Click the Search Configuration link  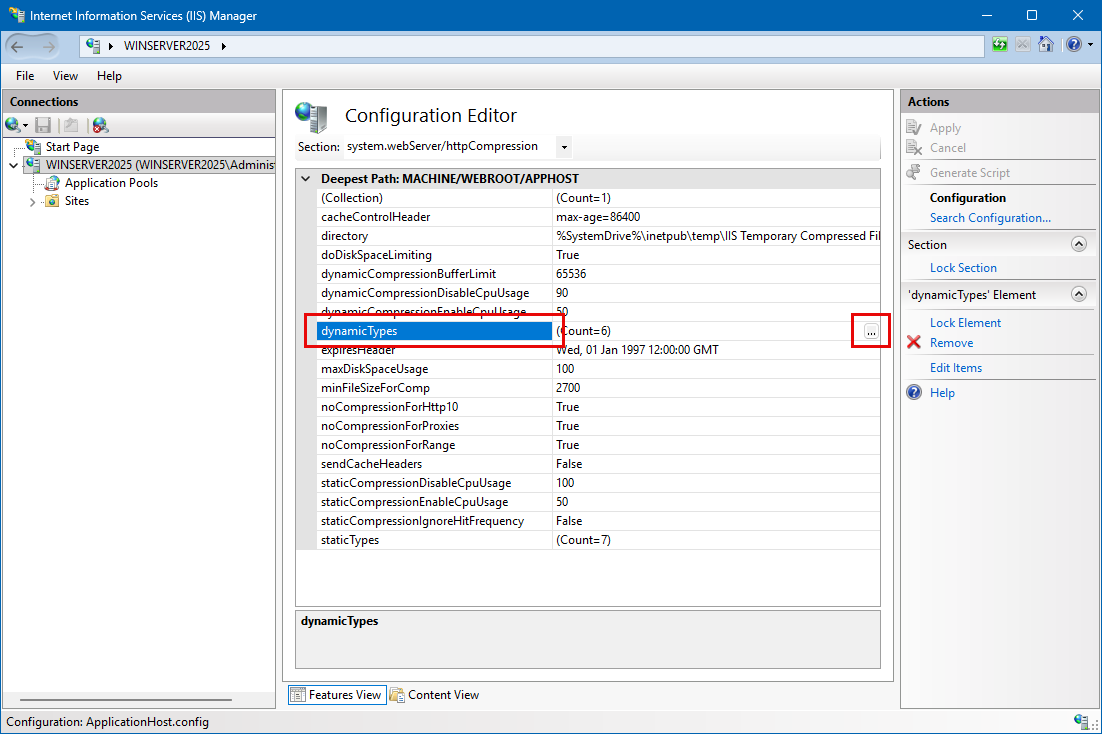(990, 218)
